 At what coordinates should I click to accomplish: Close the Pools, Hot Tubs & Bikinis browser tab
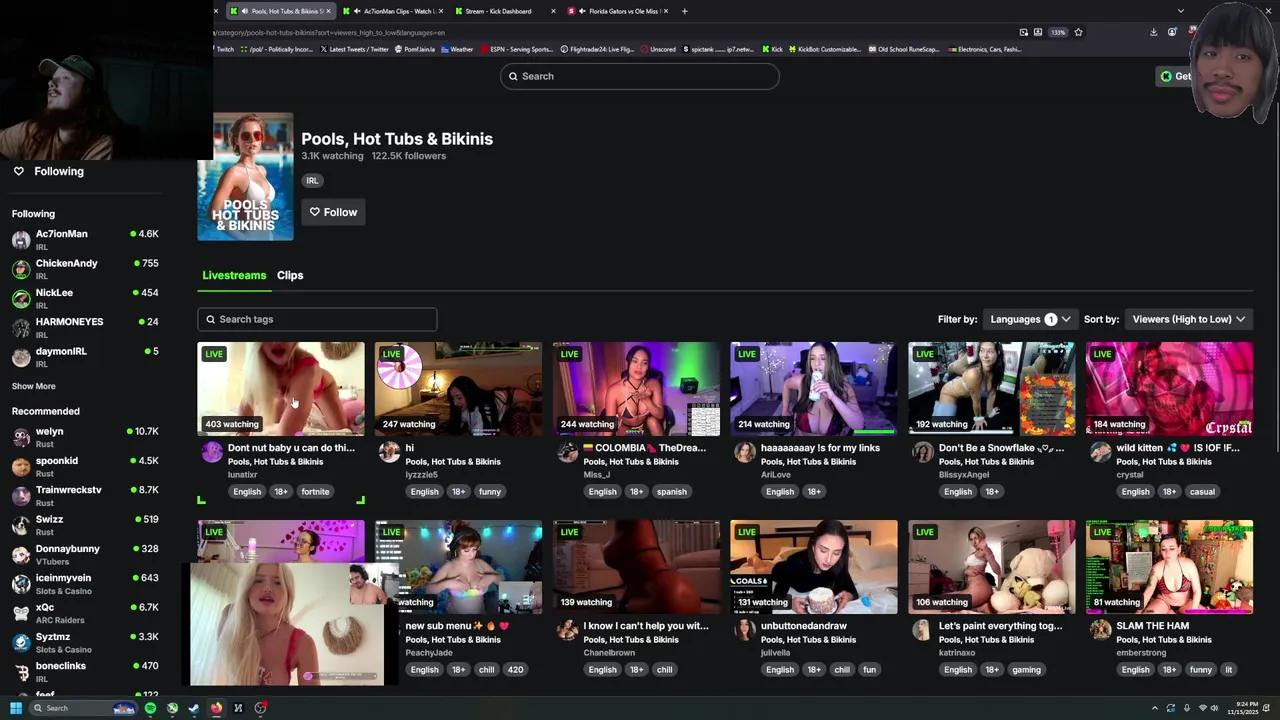click(328, 11)
